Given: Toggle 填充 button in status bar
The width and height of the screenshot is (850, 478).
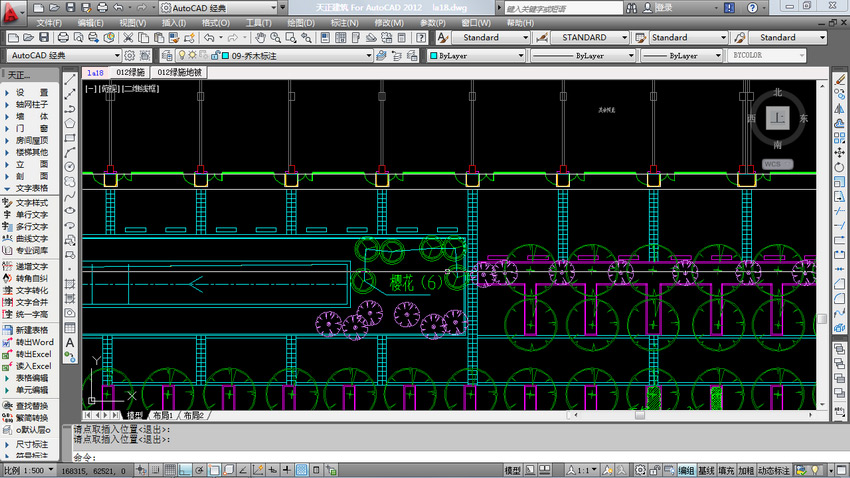Looking at the screenshot, I should coord(726,470).
